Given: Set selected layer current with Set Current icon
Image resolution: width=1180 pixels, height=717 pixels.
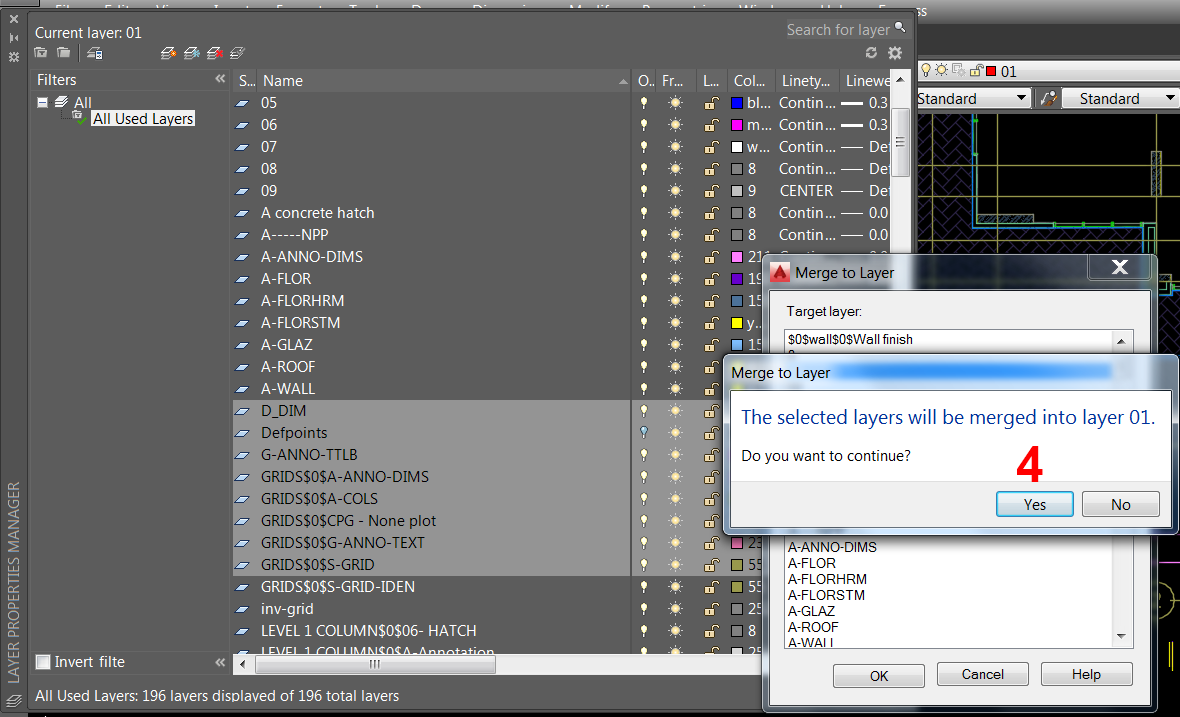Looking at the screenshot, I should [237, 52].
